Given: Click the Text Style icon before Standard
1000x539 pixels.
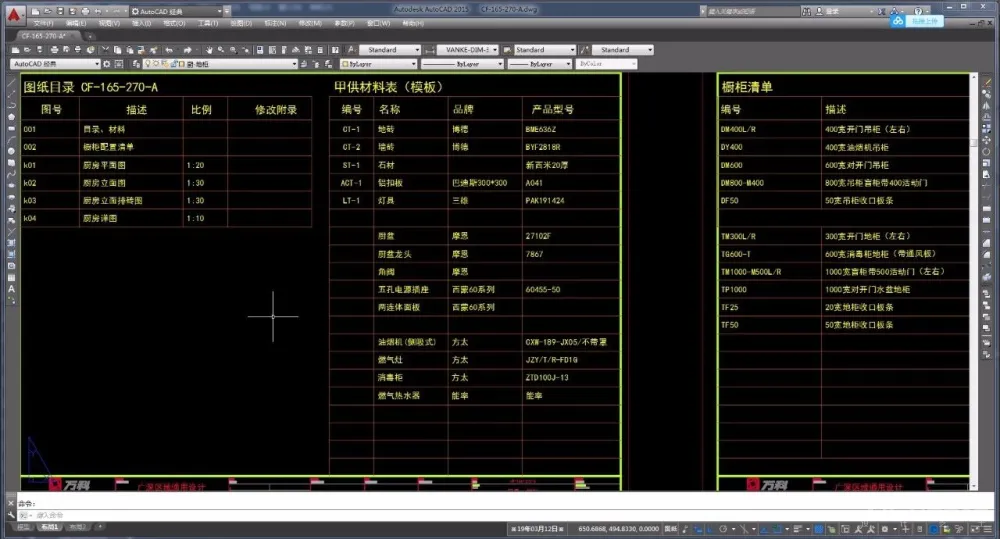Looking at the screenshot, I should pos(351,50).
